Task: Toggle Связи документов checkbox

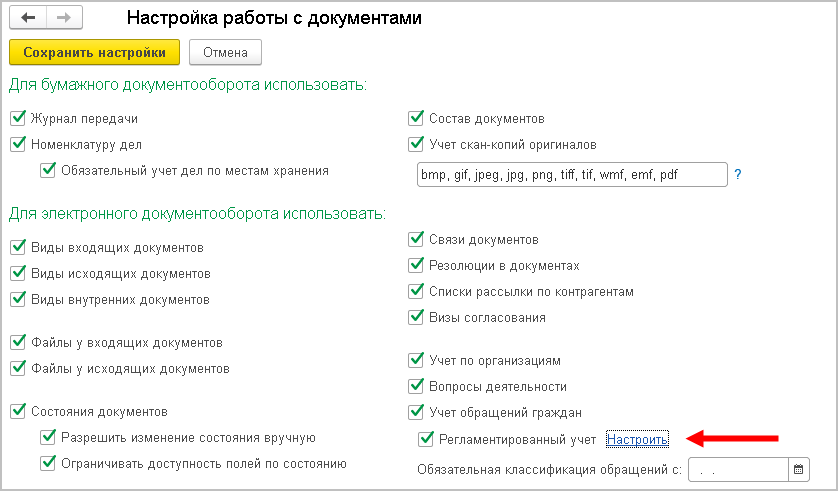Action: 417,239
